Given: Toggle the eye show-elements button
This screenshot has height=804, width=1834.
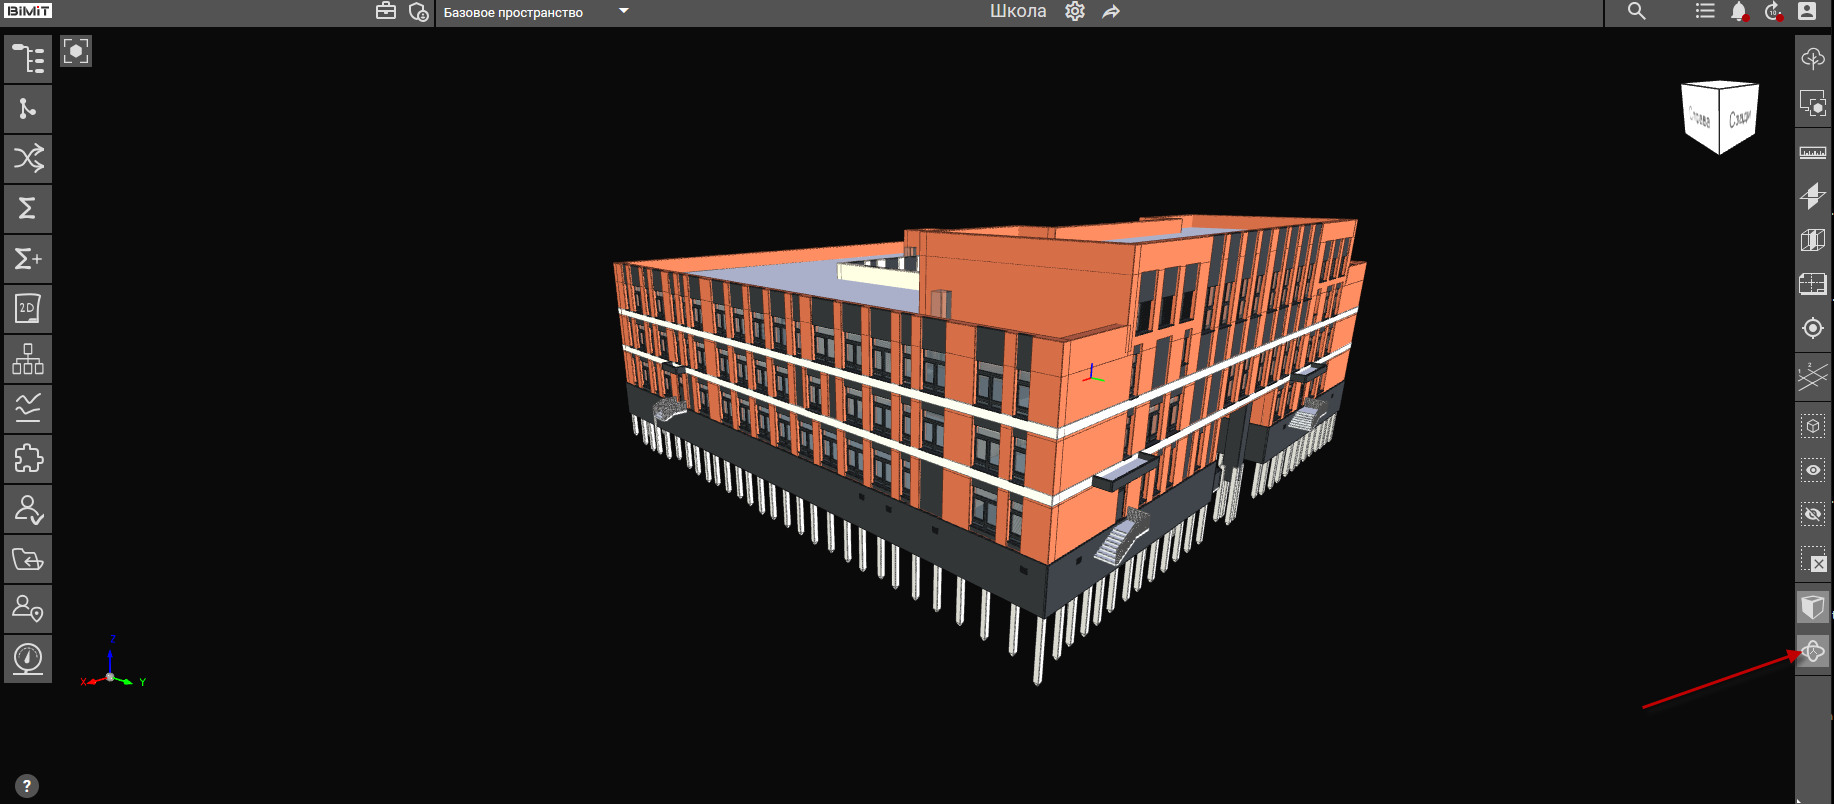Looking at the screenshot, I should 1812,470.
